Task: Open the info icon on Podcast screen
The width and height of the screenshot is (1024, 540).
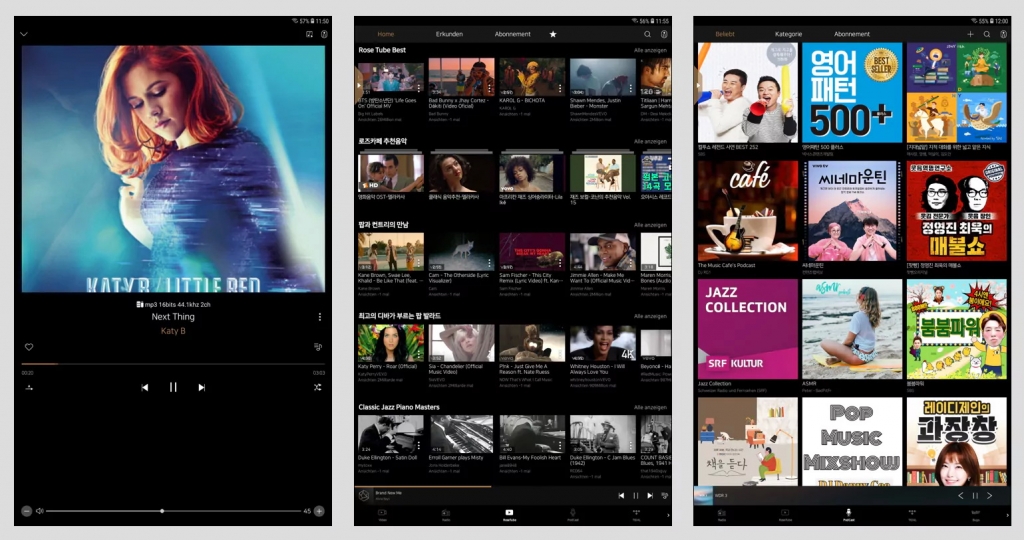Action: click(1003, 34)
